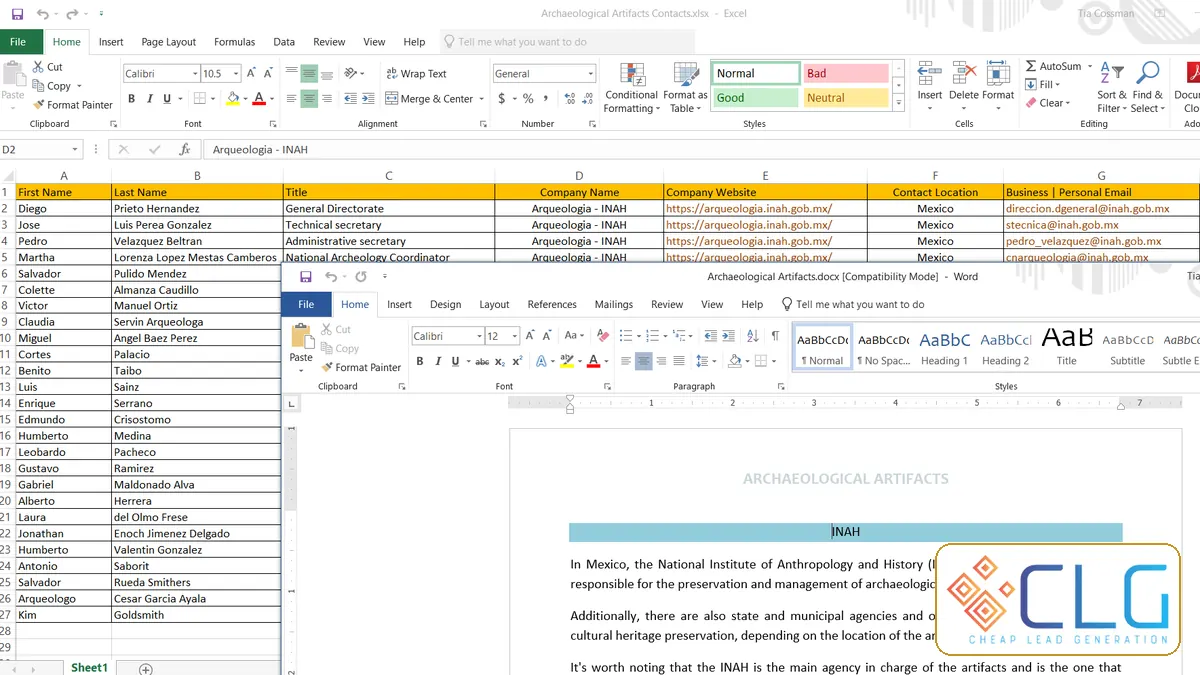Start a bulleted list in Word
This screenshot has width=1200, height=675.
625,336
